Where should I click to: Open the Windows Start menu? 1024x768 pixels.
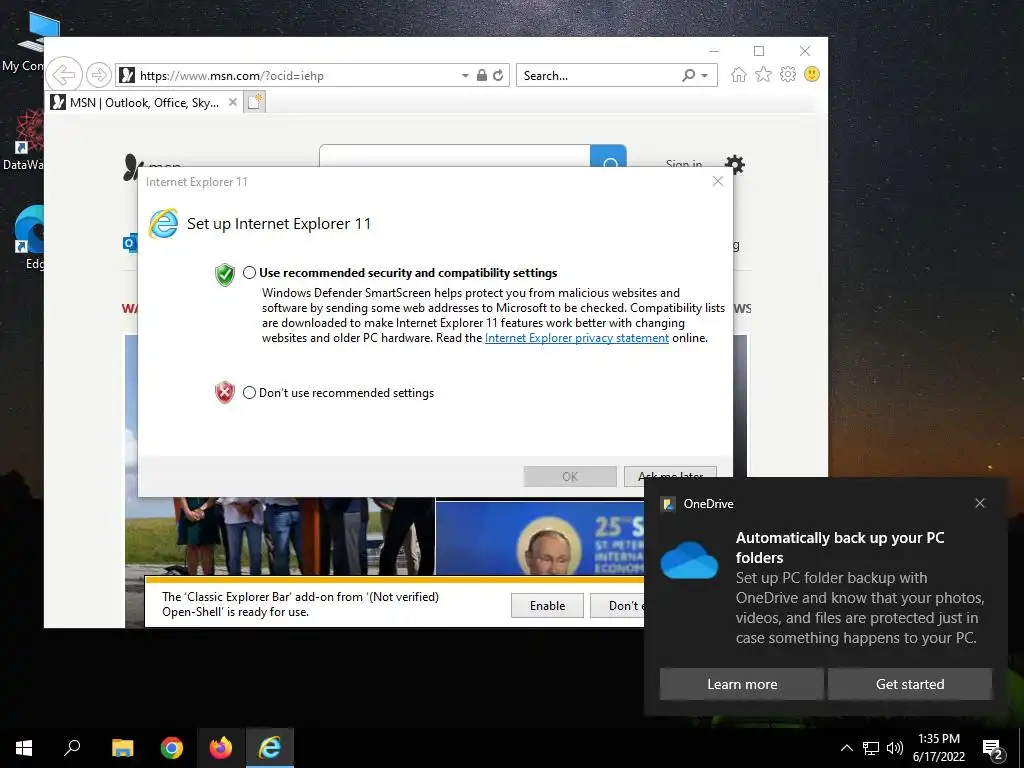pos(24,748)
